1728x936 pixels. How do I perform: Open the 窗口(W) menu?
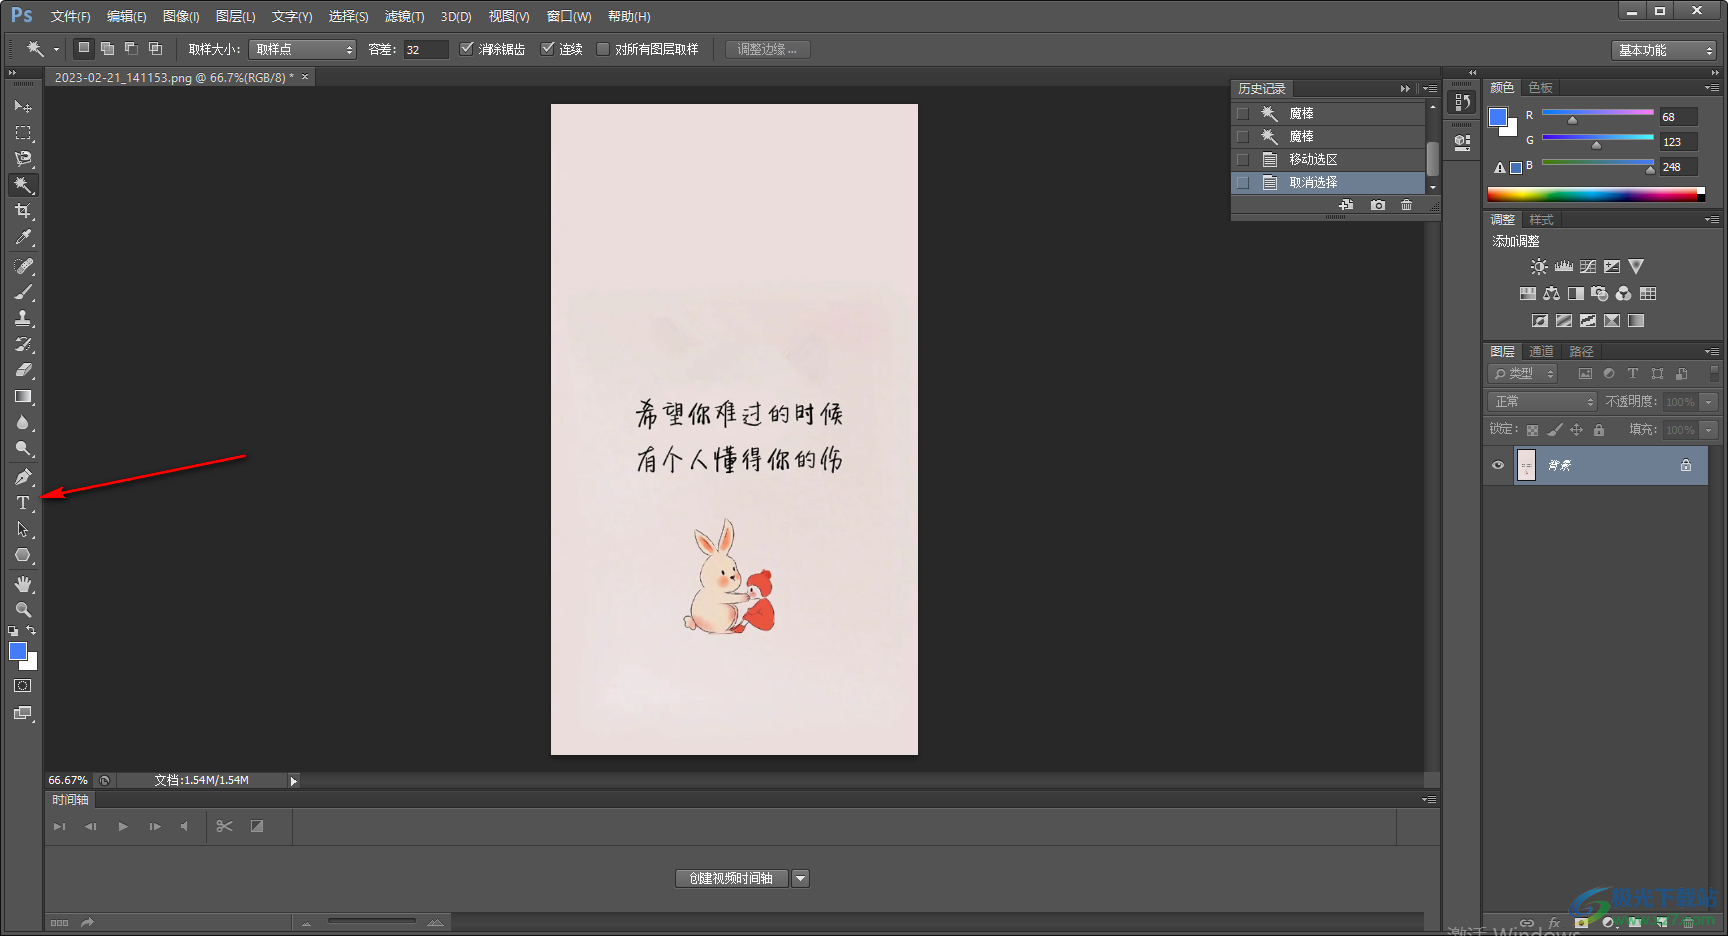pyautogui.click(x=569, y=16)
